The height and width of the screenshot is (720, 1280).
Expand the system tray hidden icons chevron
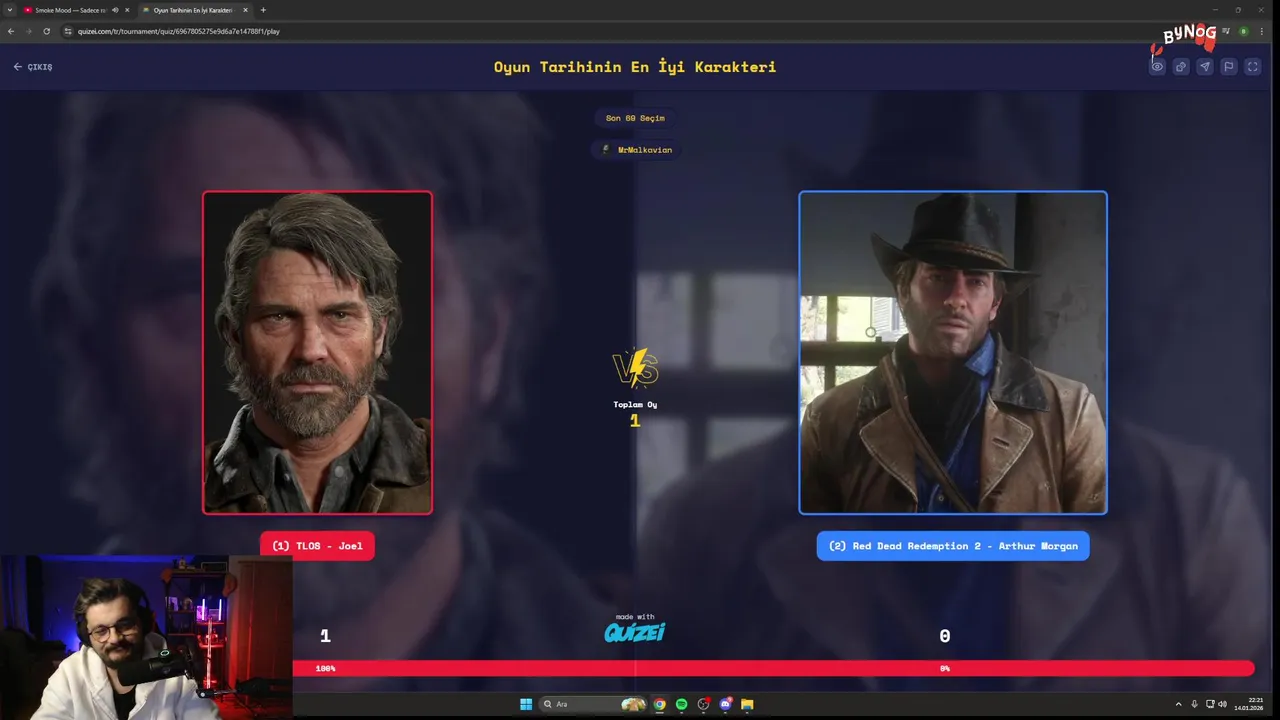pyautogui.click(x=1178, y=704)
